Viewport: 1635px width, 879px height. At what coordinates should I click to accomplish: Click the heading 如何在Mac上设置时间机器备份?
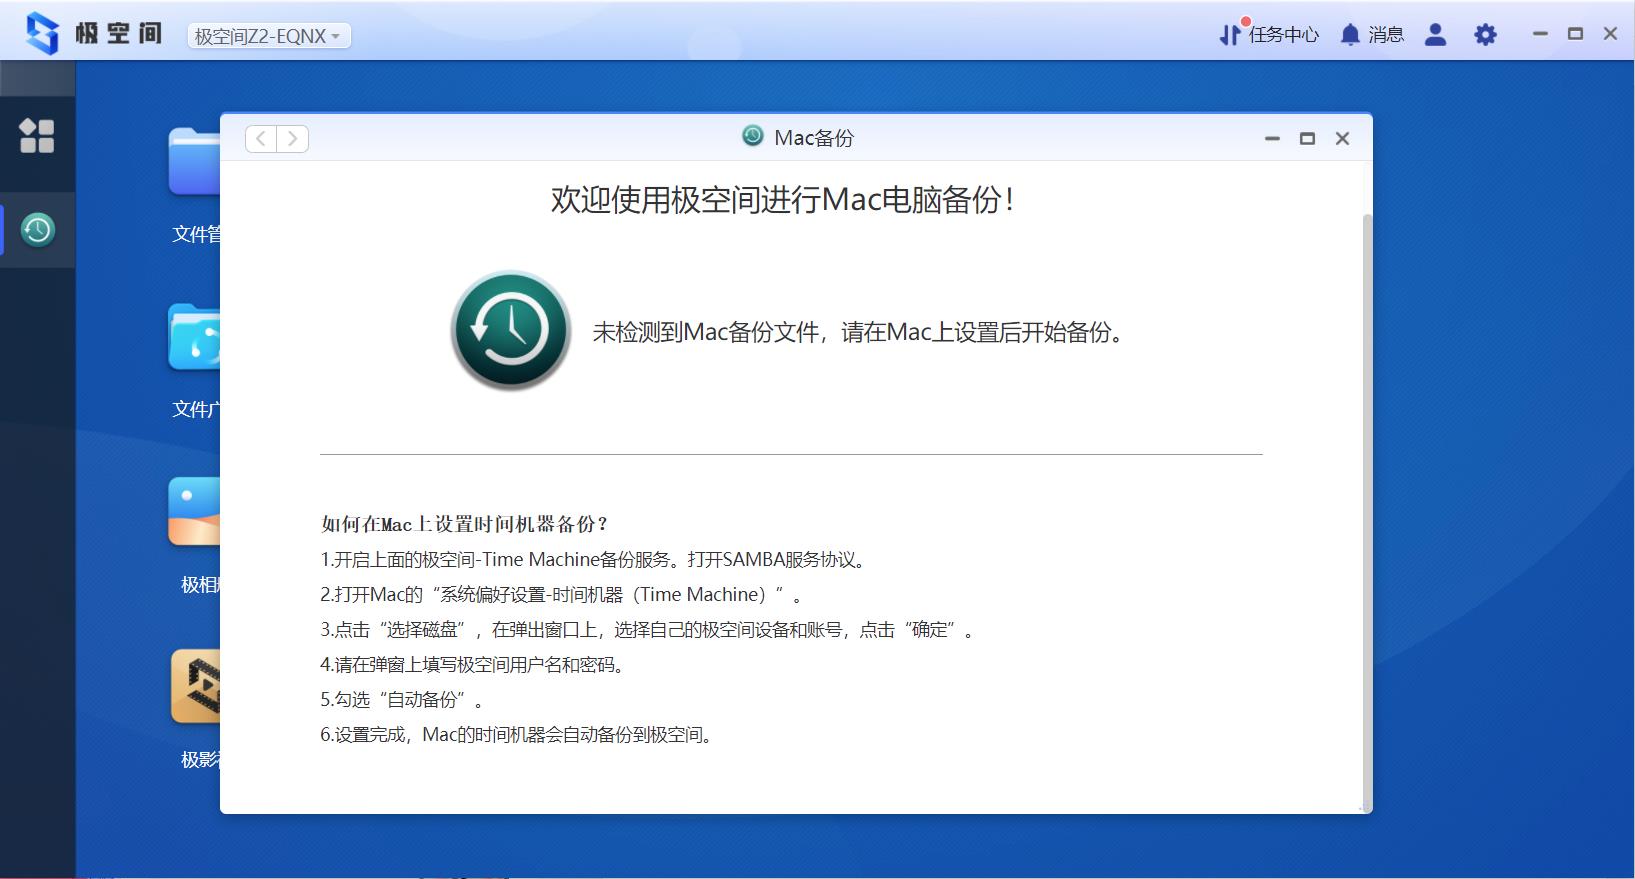(464, 524)
